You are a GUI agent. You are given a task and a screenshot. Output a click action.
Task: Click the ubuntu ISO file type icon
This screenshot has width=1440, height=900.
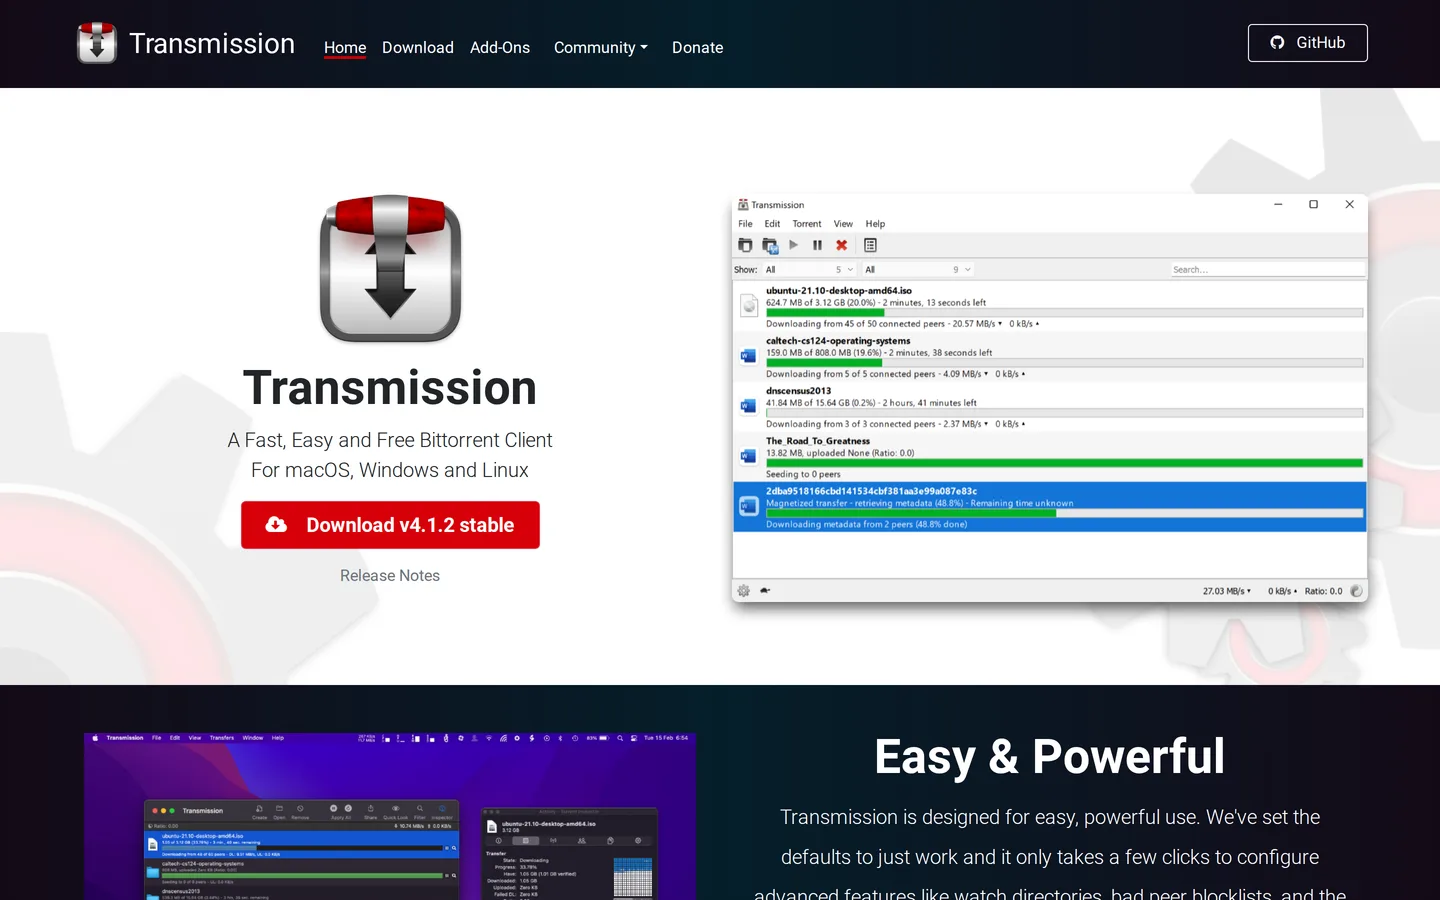749,305
